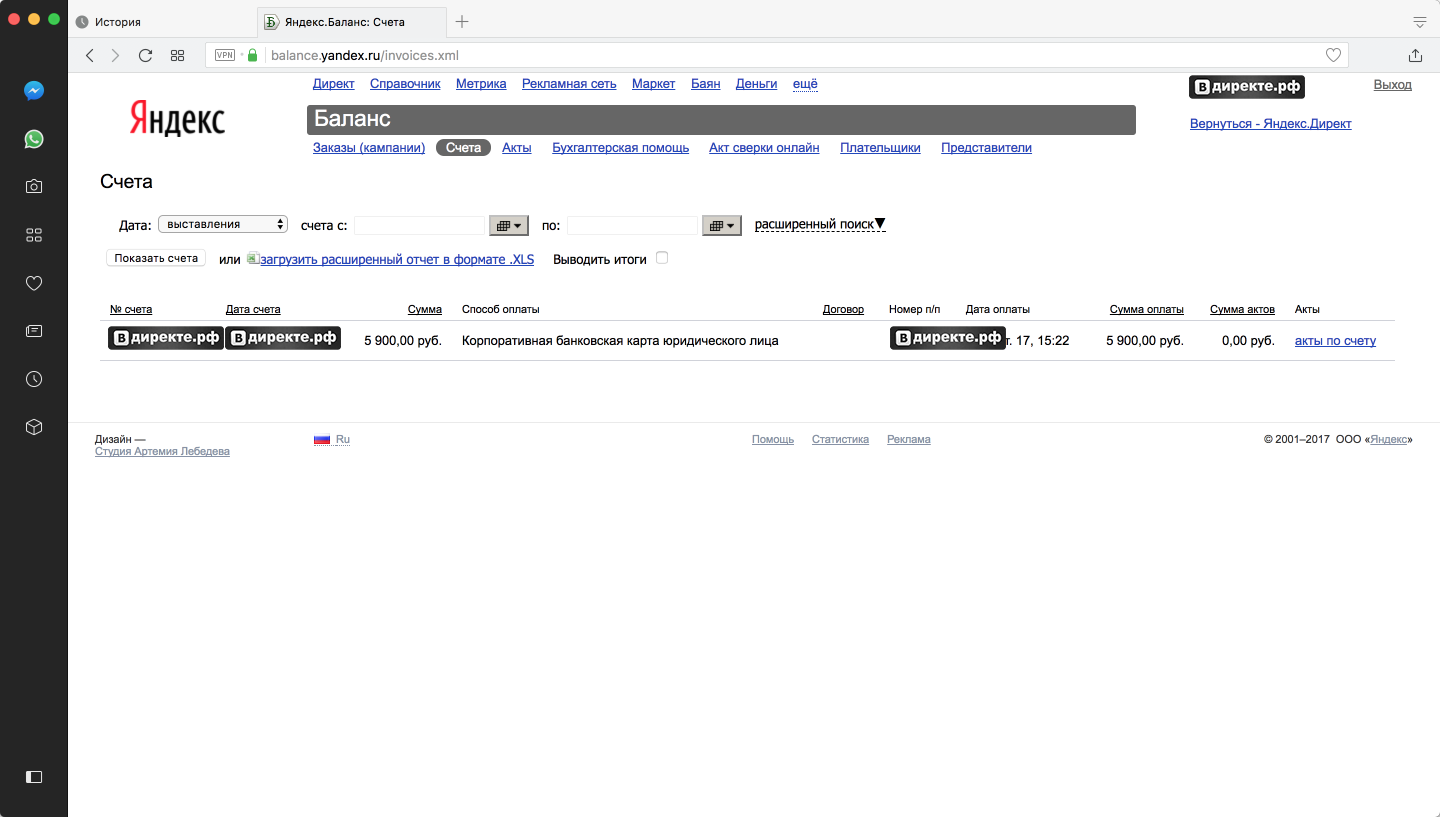The height and width of the screenshot is (817, 1440).
Task: Open the 'Справочник' service link
Action: tap(405, 84)
